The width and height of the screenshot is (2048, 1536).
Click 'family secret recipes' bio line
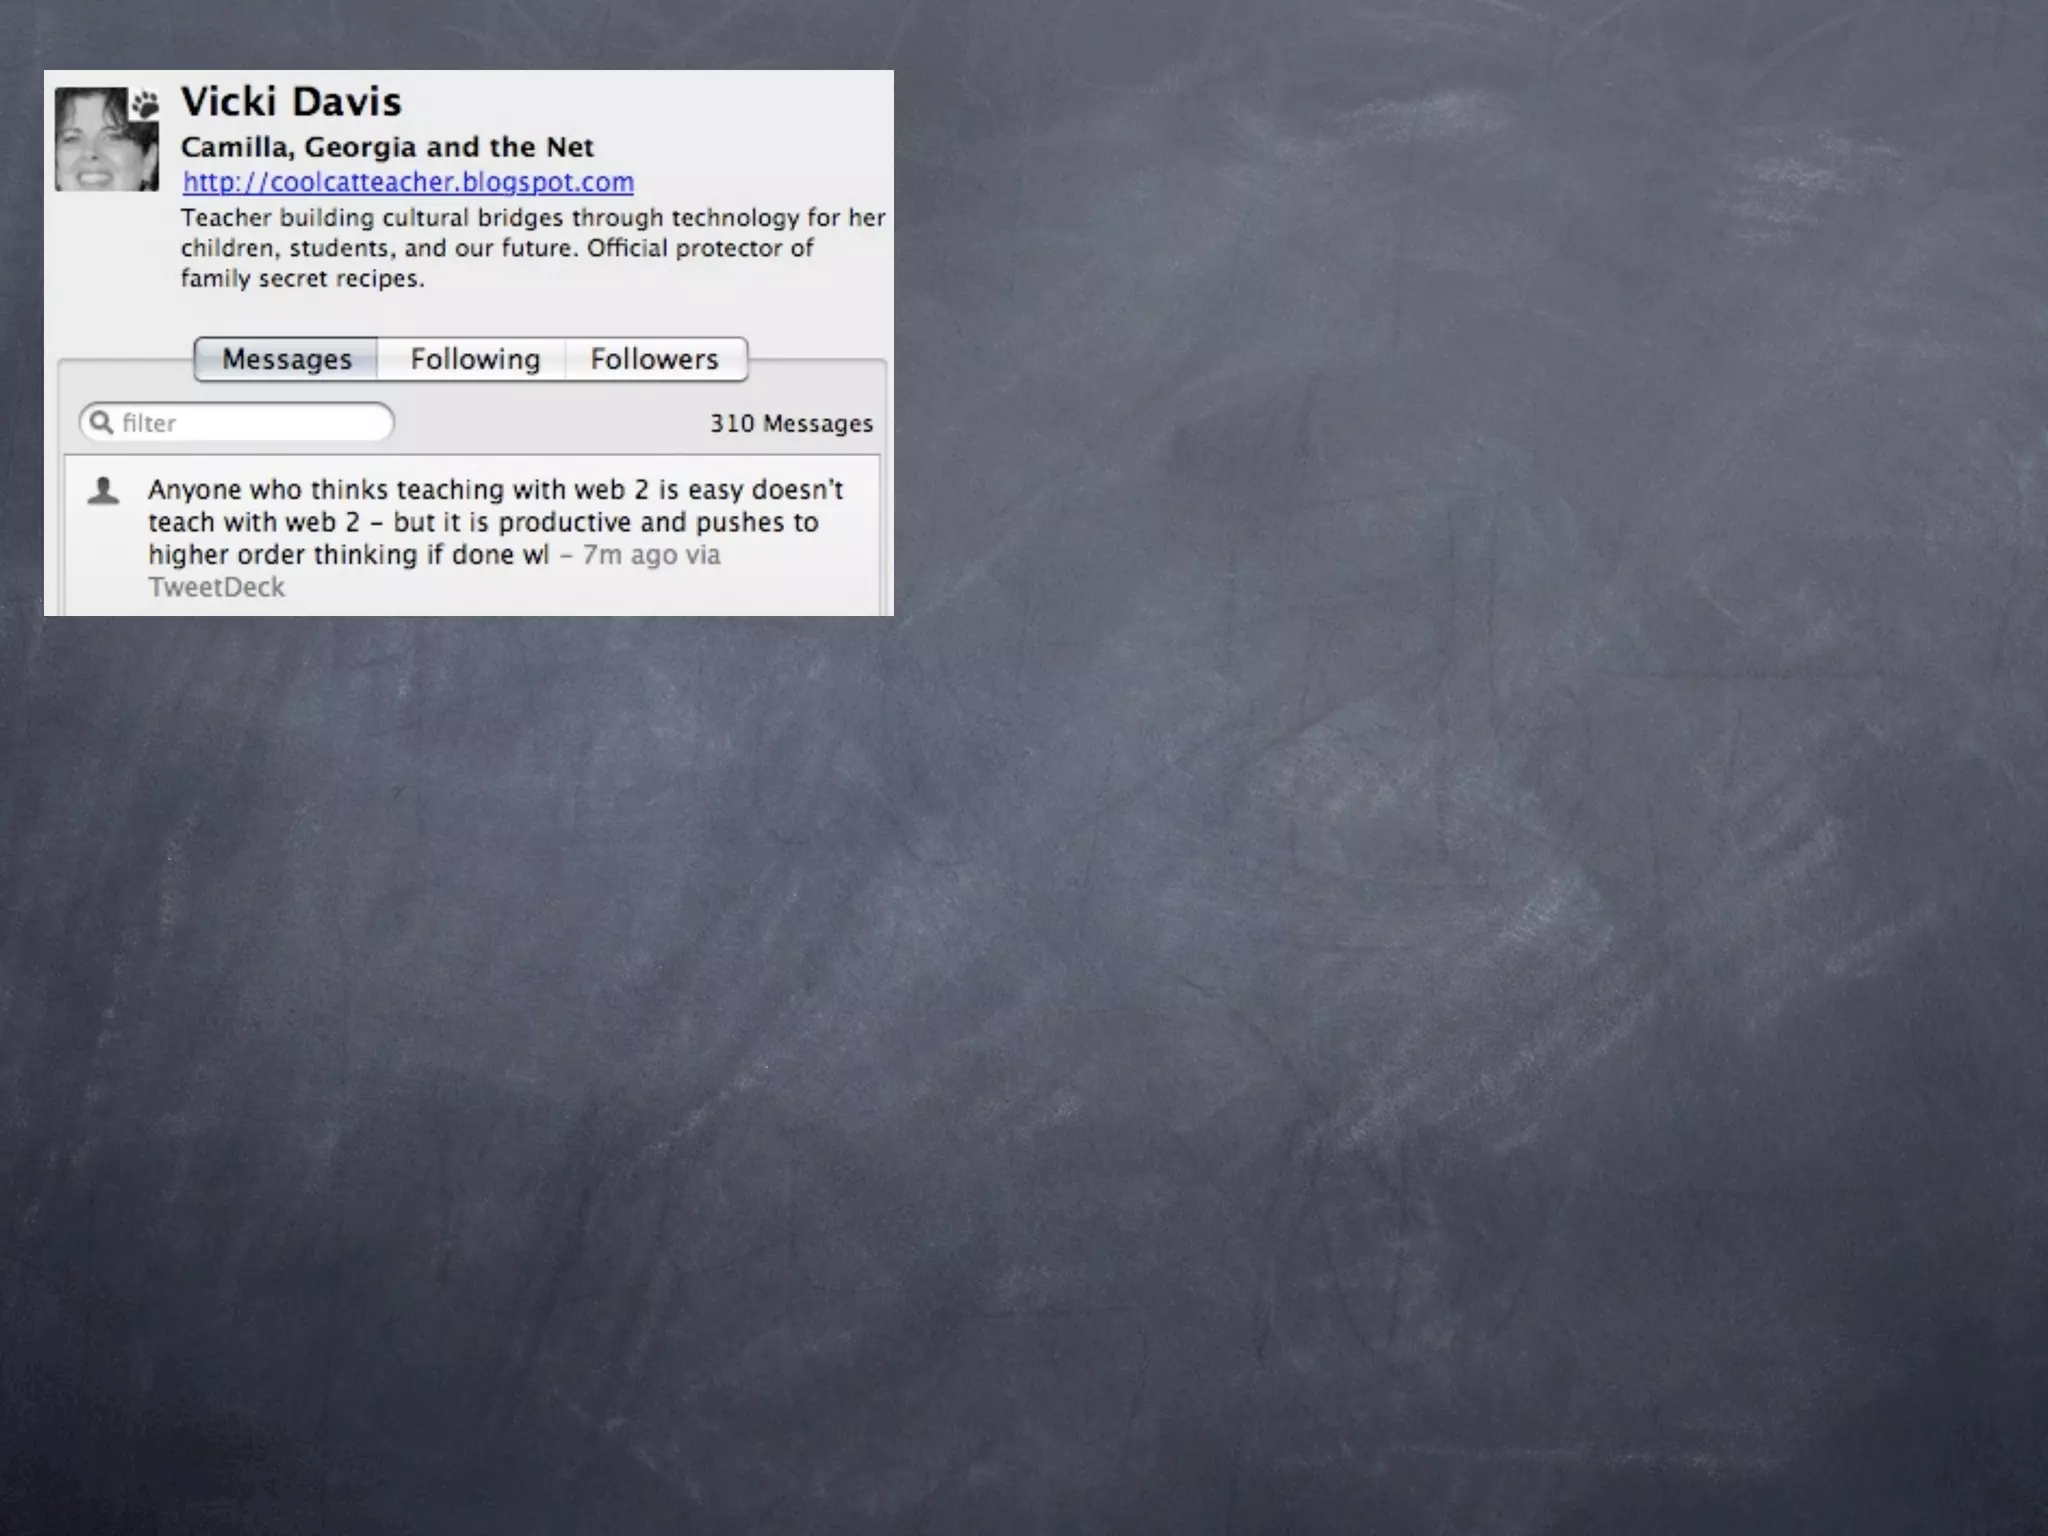tap(302, 279)
